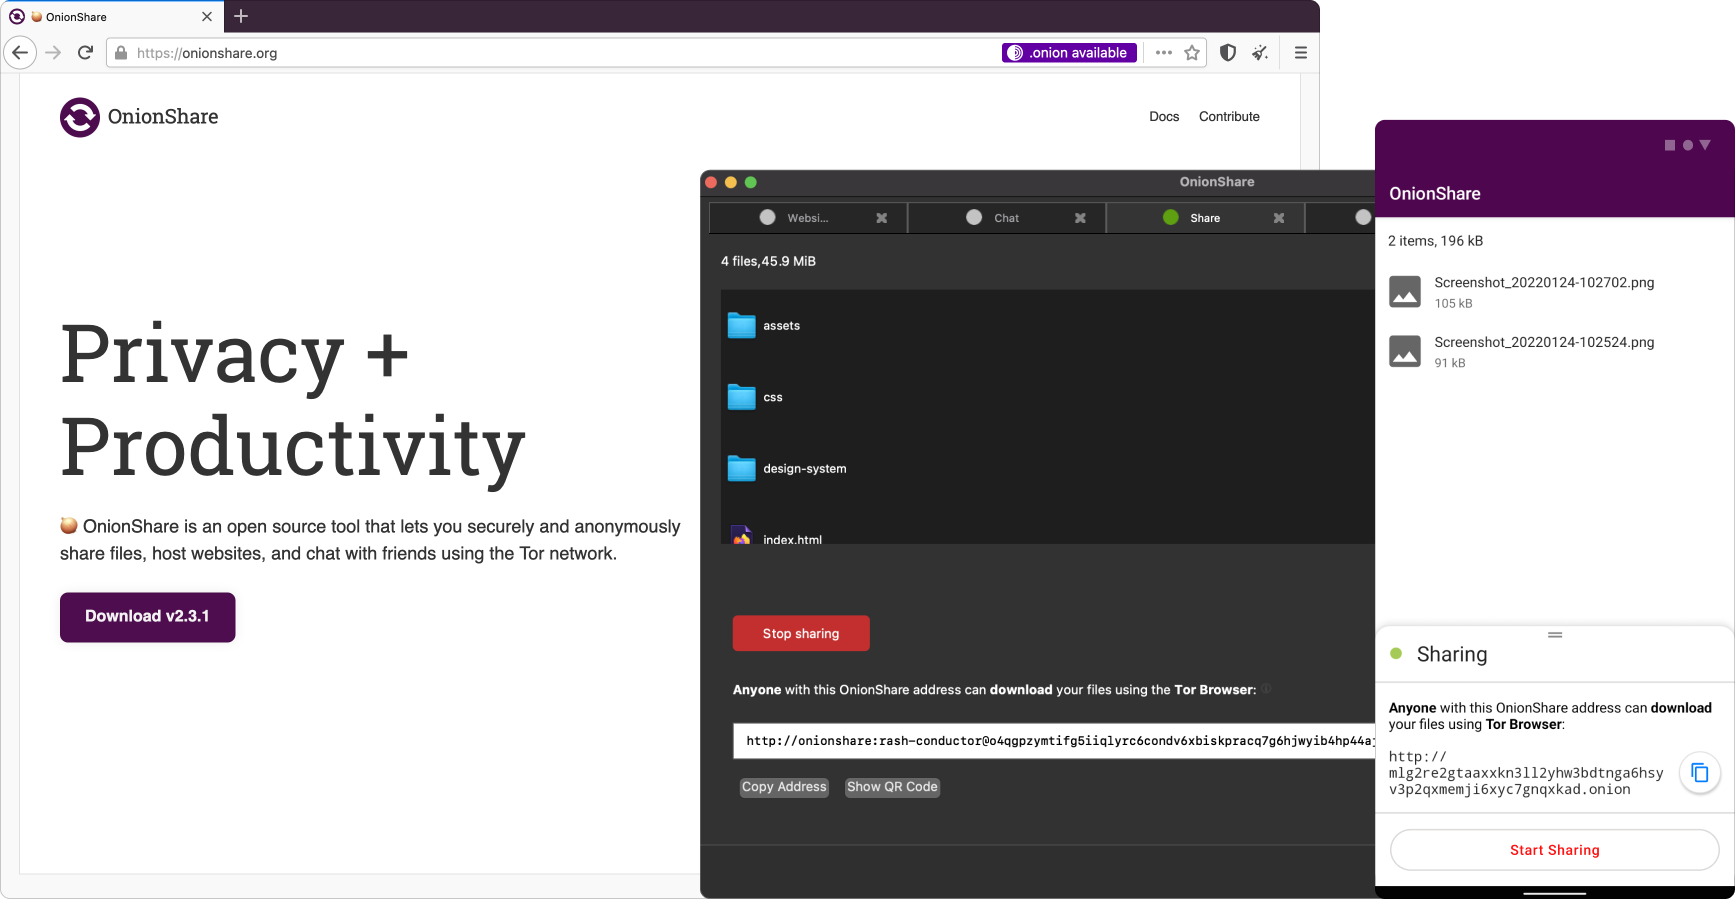Close the OnionShare browser tab

pos(207,17)
